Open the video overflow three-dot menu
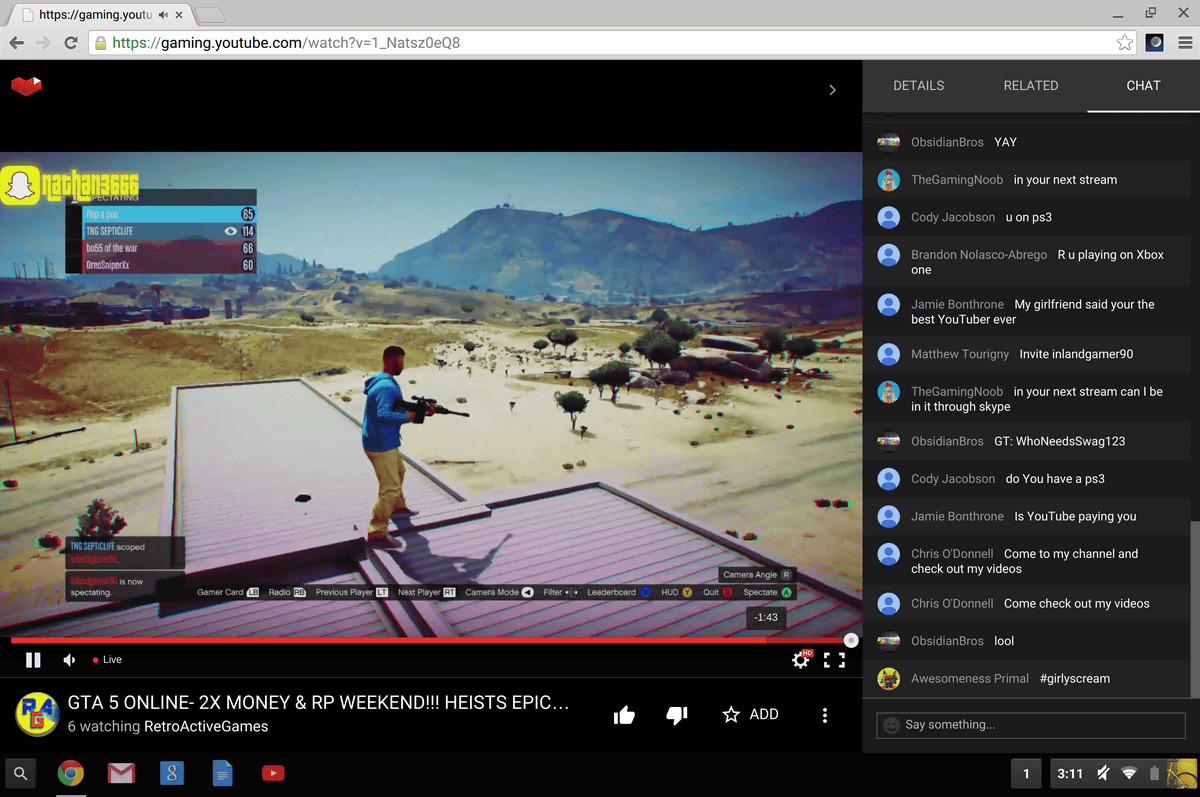The image size is (1200, 797). (825, 713)
